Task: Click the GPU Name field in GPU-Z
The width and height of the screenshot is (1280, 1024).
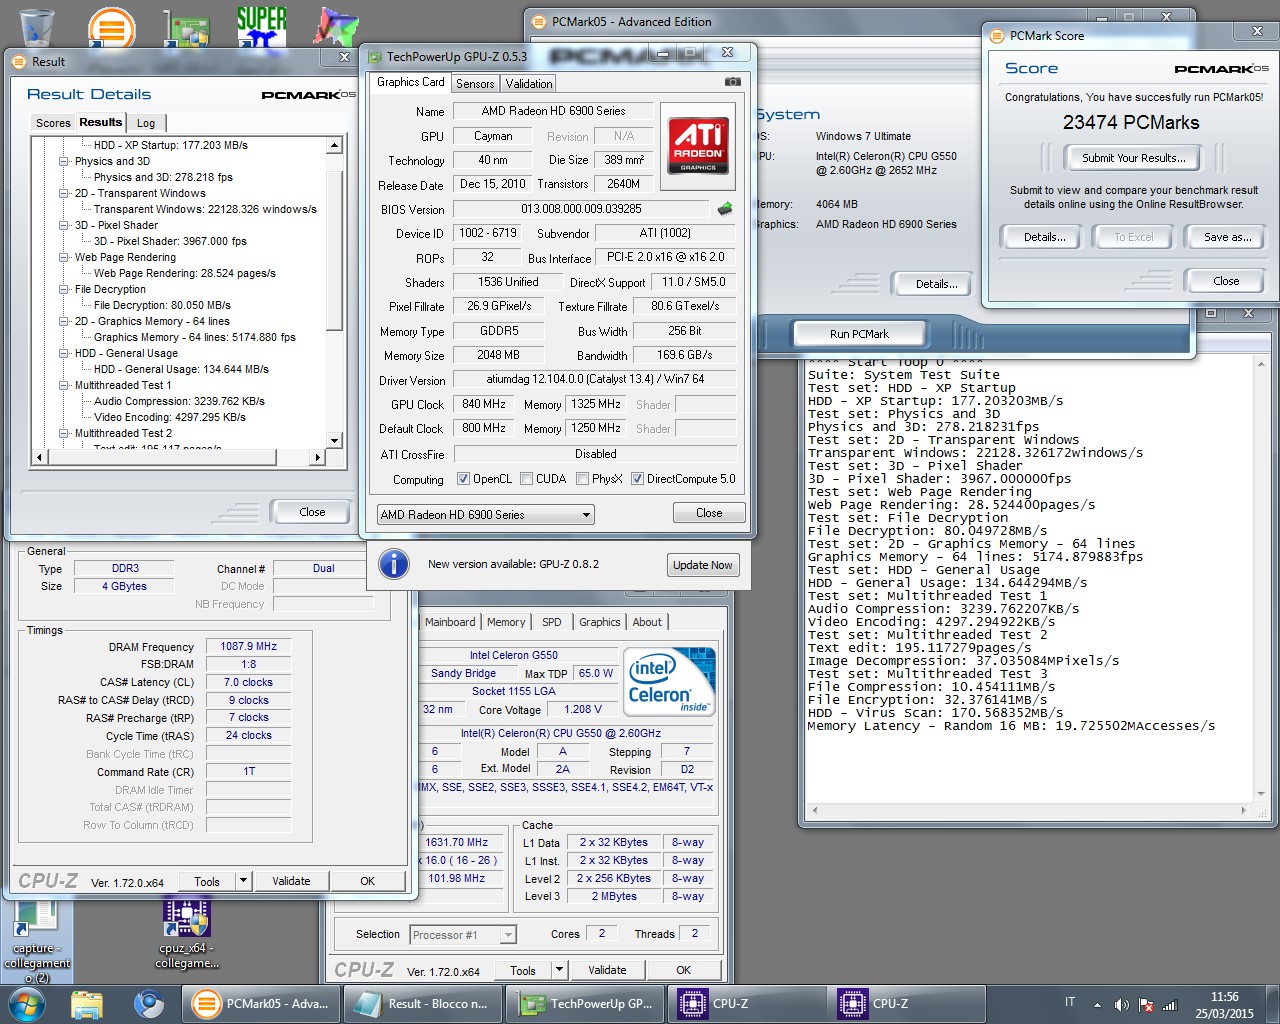Action: (x=553, y=111)
